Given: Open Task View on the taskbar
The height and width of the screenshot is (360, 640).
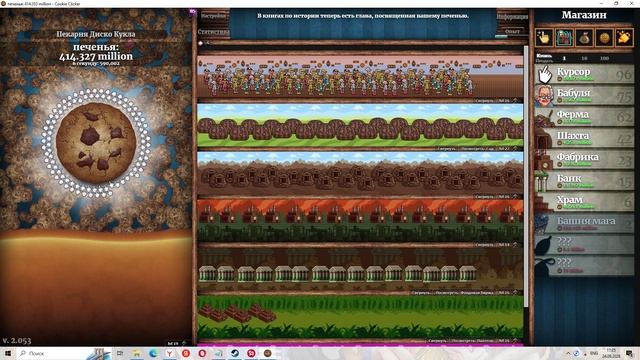Looking at the screenshot, I should pos(120,353).
